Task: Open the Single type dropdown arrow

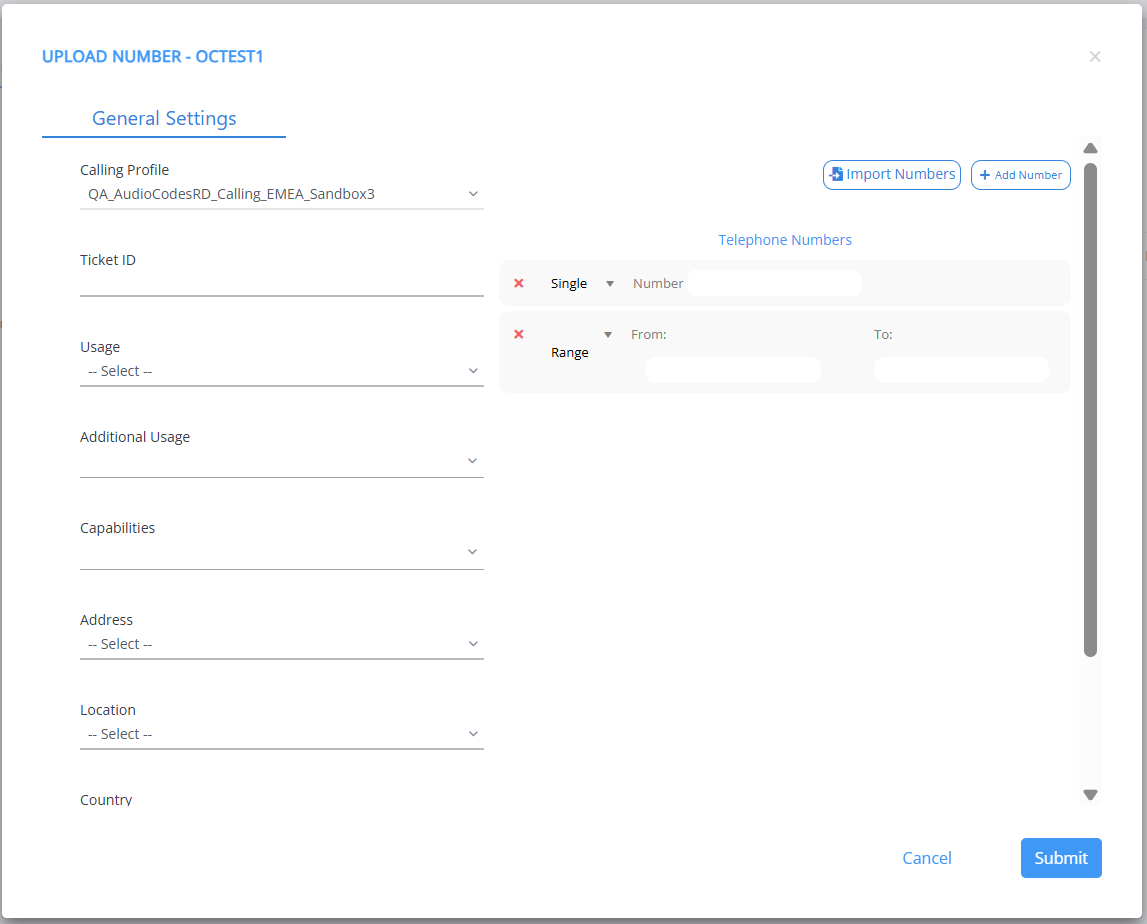Action: pyautogui.click(x=610, y=284)
